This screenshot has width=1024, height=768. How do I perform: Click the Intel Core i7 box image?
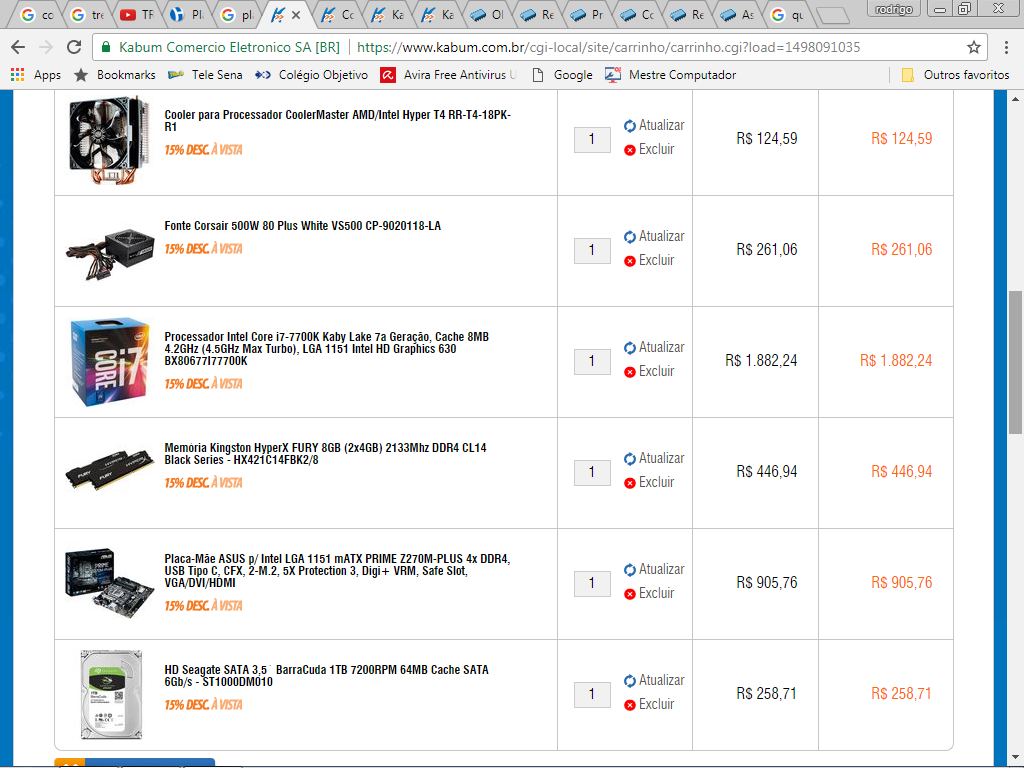pyautogui.click(x=109, y=362)
